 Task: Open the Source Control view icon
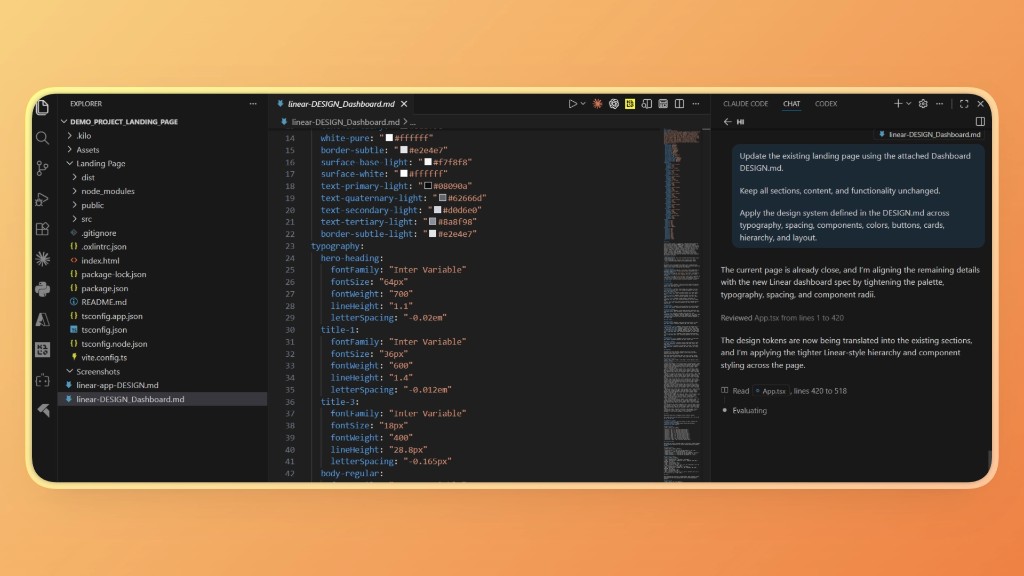(42, 168)
